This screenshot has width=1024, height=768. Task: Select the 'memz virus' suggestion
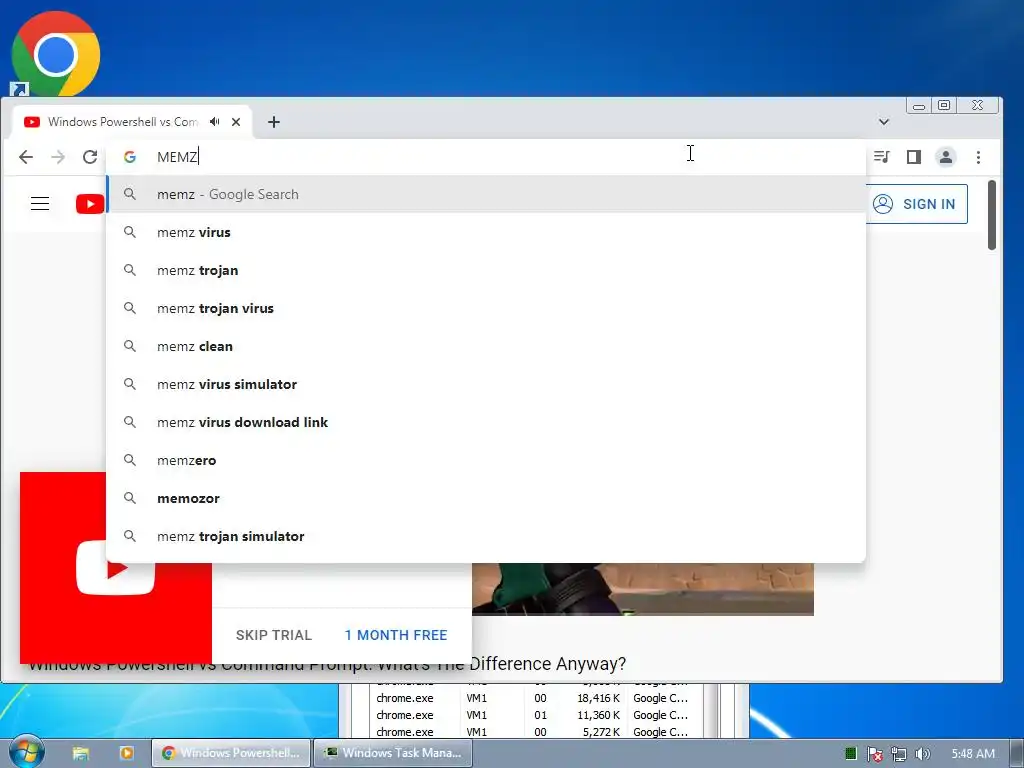(486, 232)
